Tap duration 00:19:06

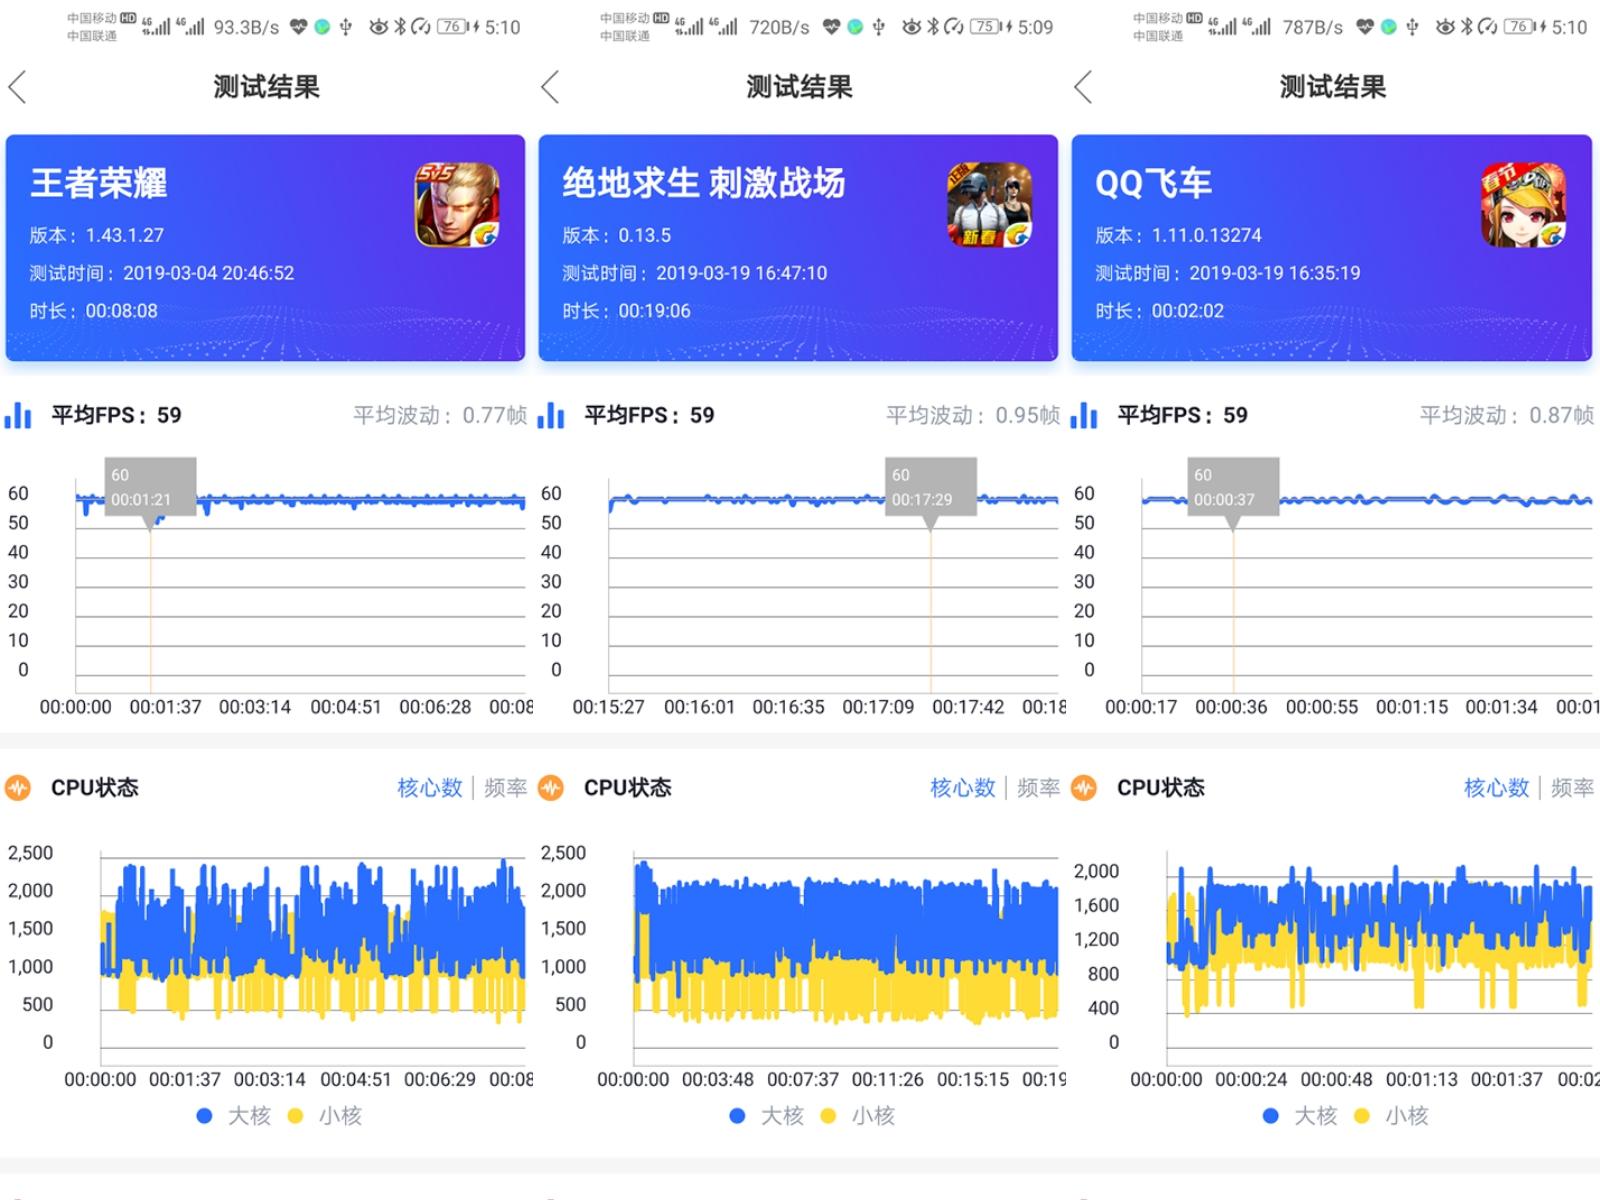tap(655, 311)
